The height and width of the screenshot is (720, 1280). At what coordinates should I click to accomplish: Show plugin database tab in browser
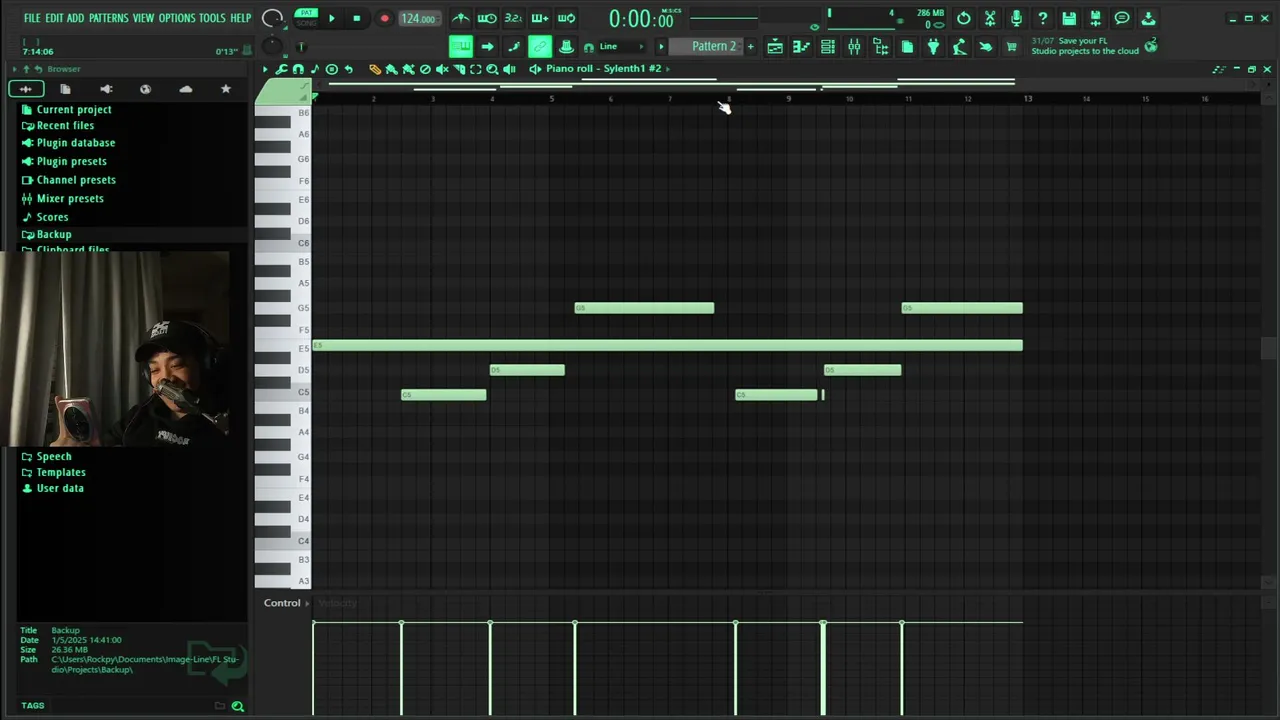pos(106,89)
